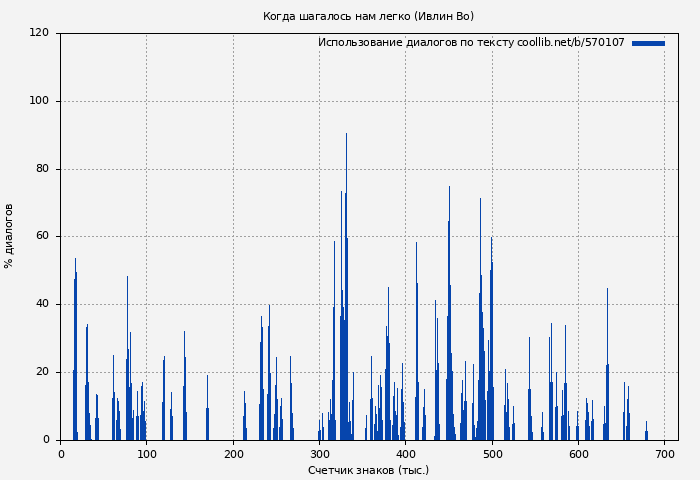Click the y-axis label "% диалогов"
The height and width of the screenshot is (480, 700).
coord(10,236)
